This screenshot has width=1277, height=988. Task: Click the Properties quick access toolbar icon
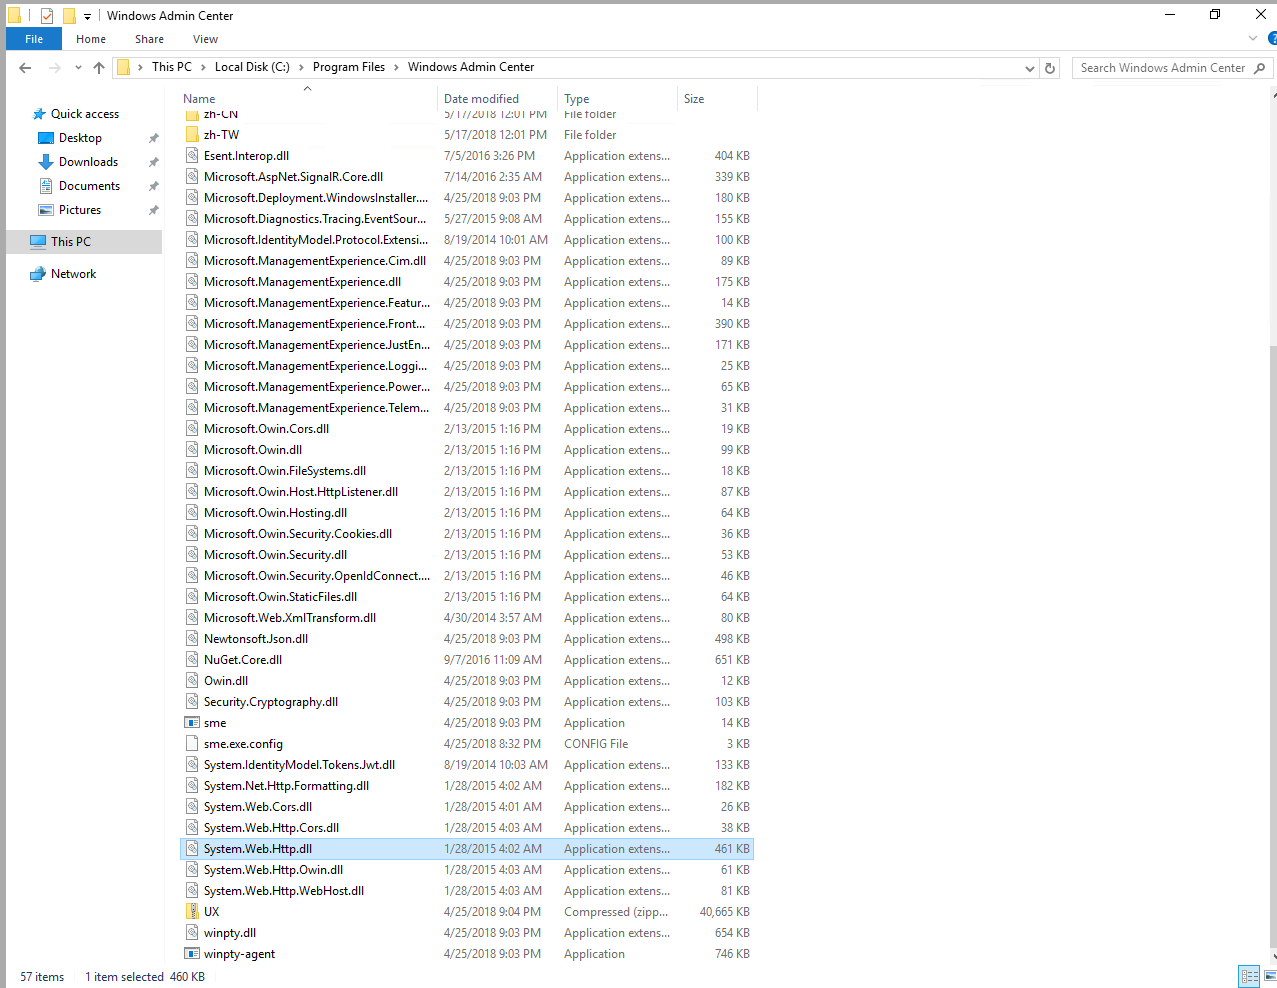click(x=46, y=15)
